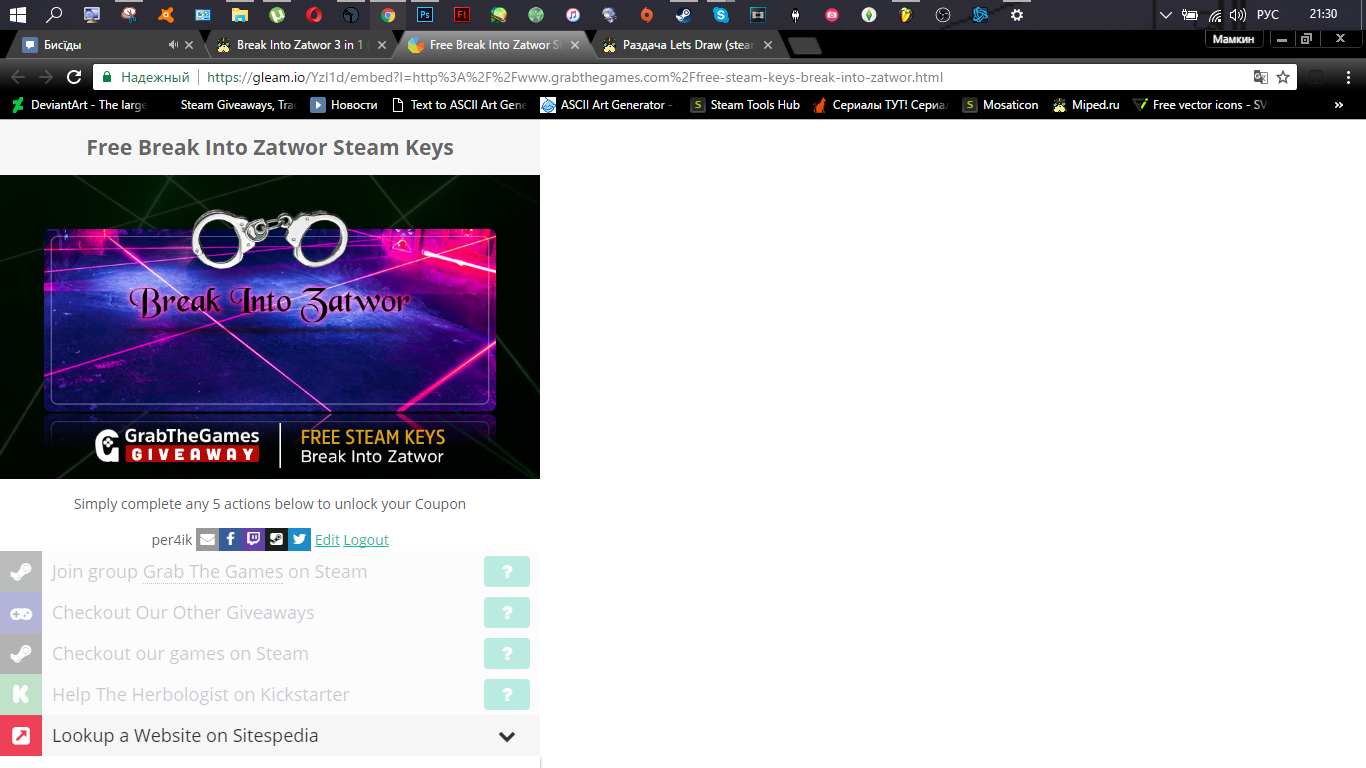Click the Twitter icon beside per4ik
1366x768 pixels.
(x=299, y=539)
